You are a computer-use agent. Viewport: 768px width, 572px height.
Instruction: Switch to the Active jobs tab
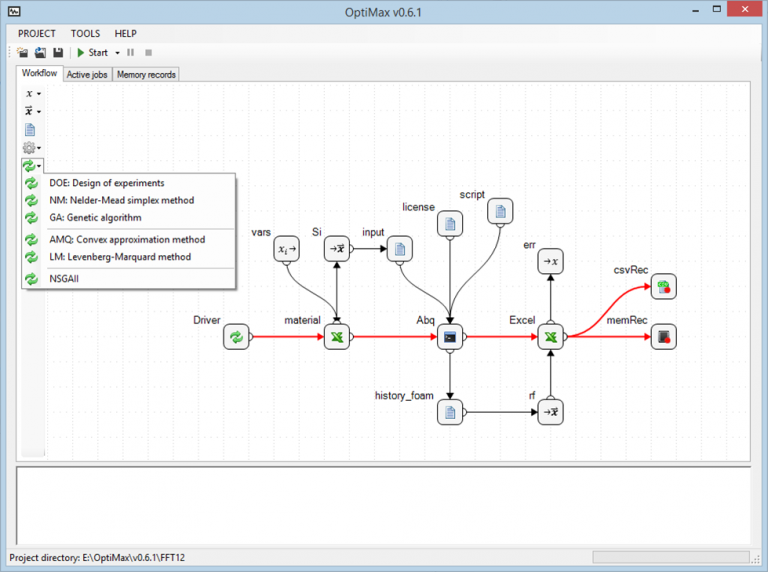[87, 74]
